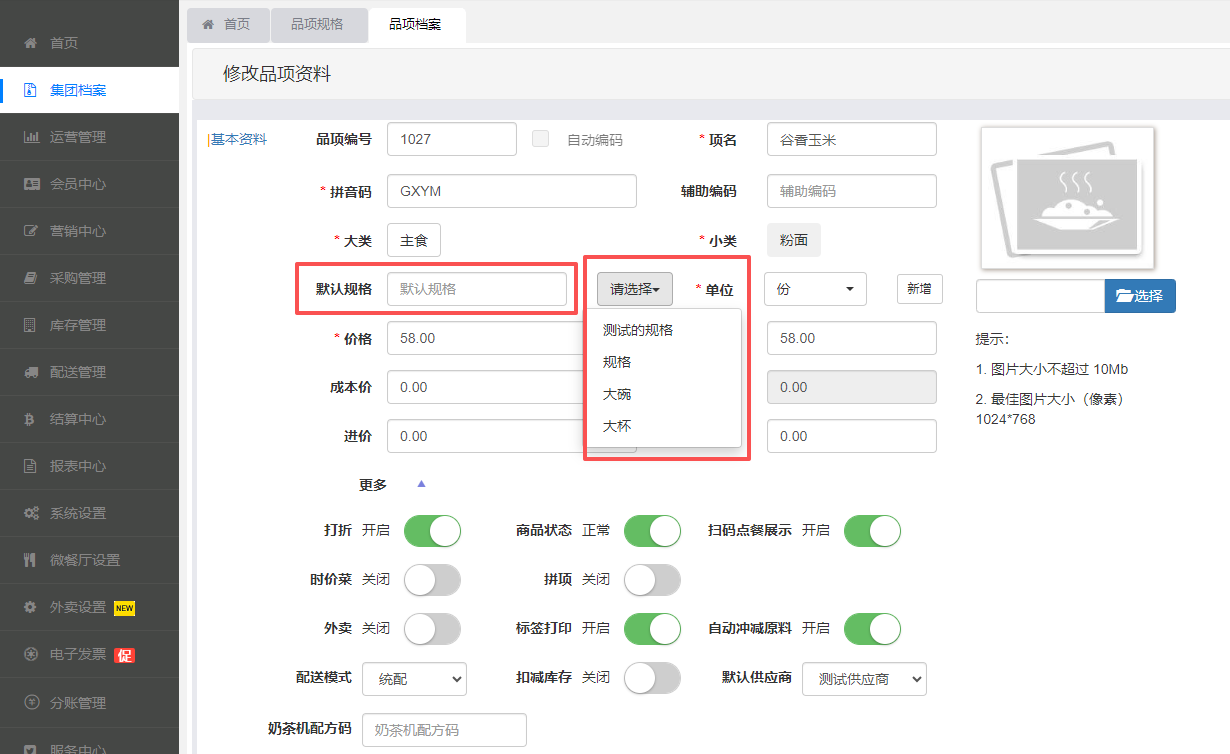Open 运营管理 bar chart icon
The image size is (1230, 754).
point(30,137)
